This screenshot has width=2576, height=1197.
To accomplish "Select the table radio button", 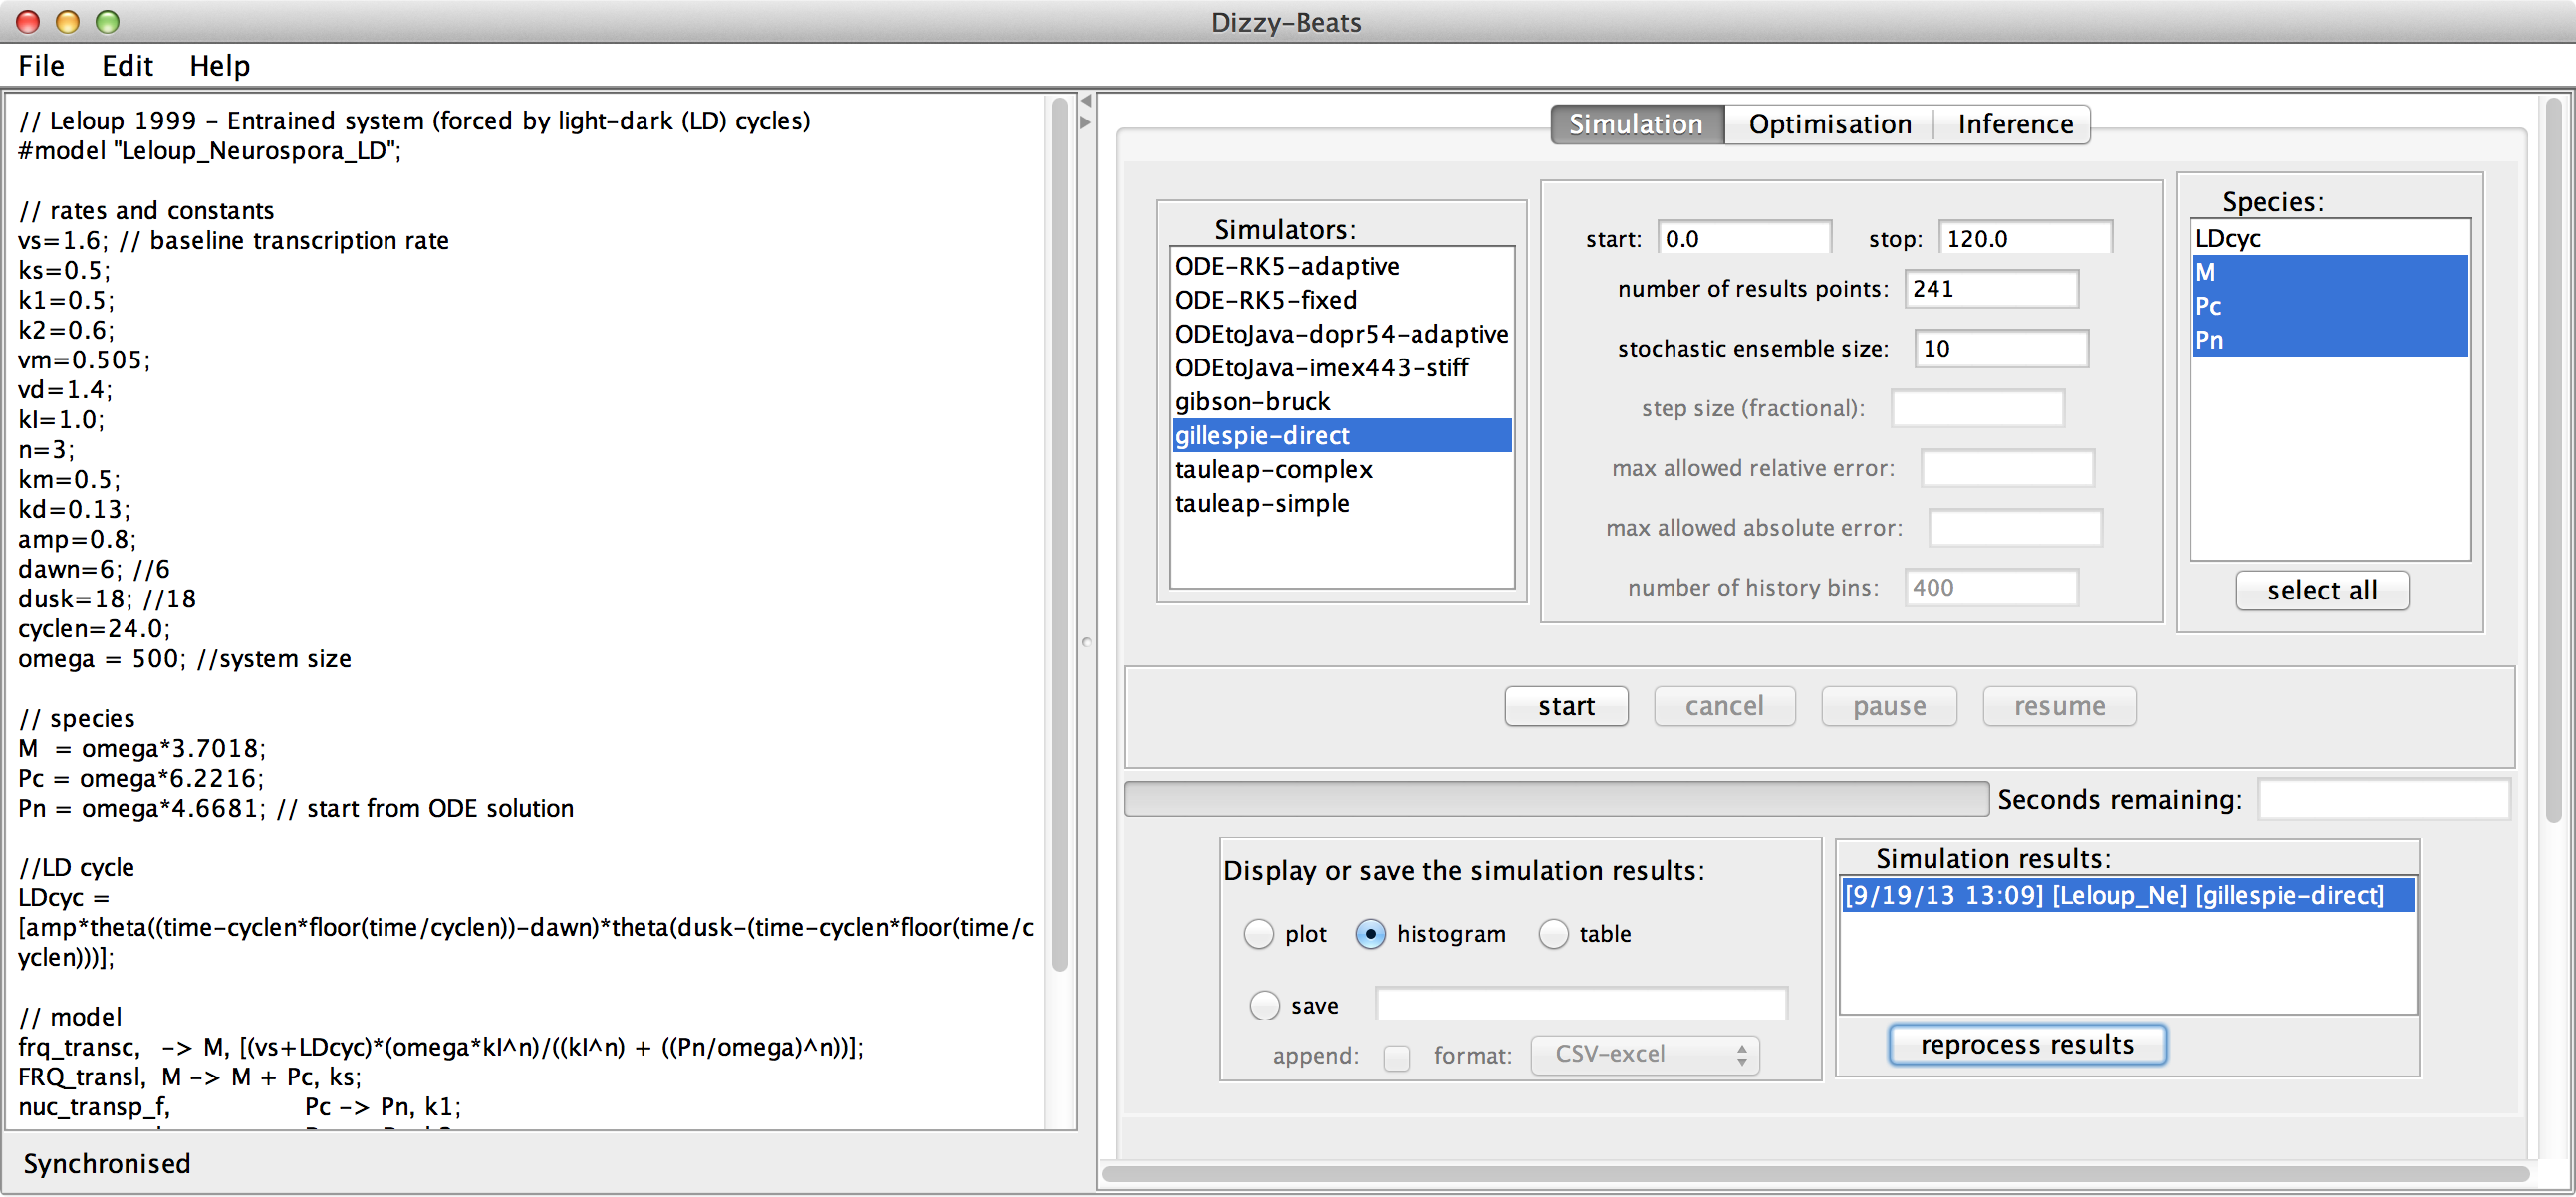I will click(1552, 934).
